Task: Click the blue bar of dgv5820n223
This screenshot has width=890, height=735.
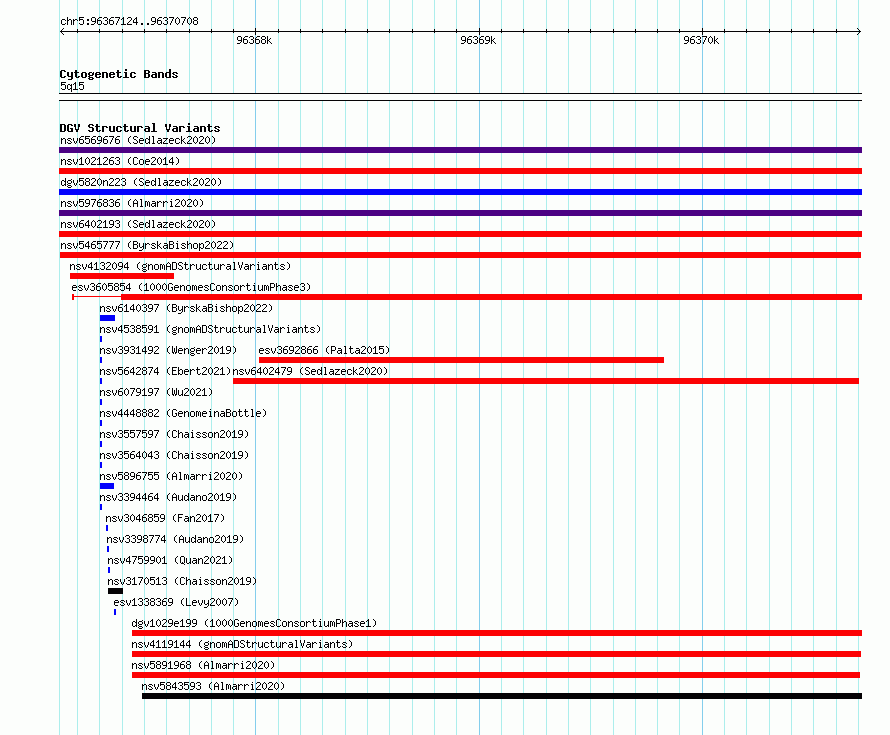Action: tap(460, 192)
